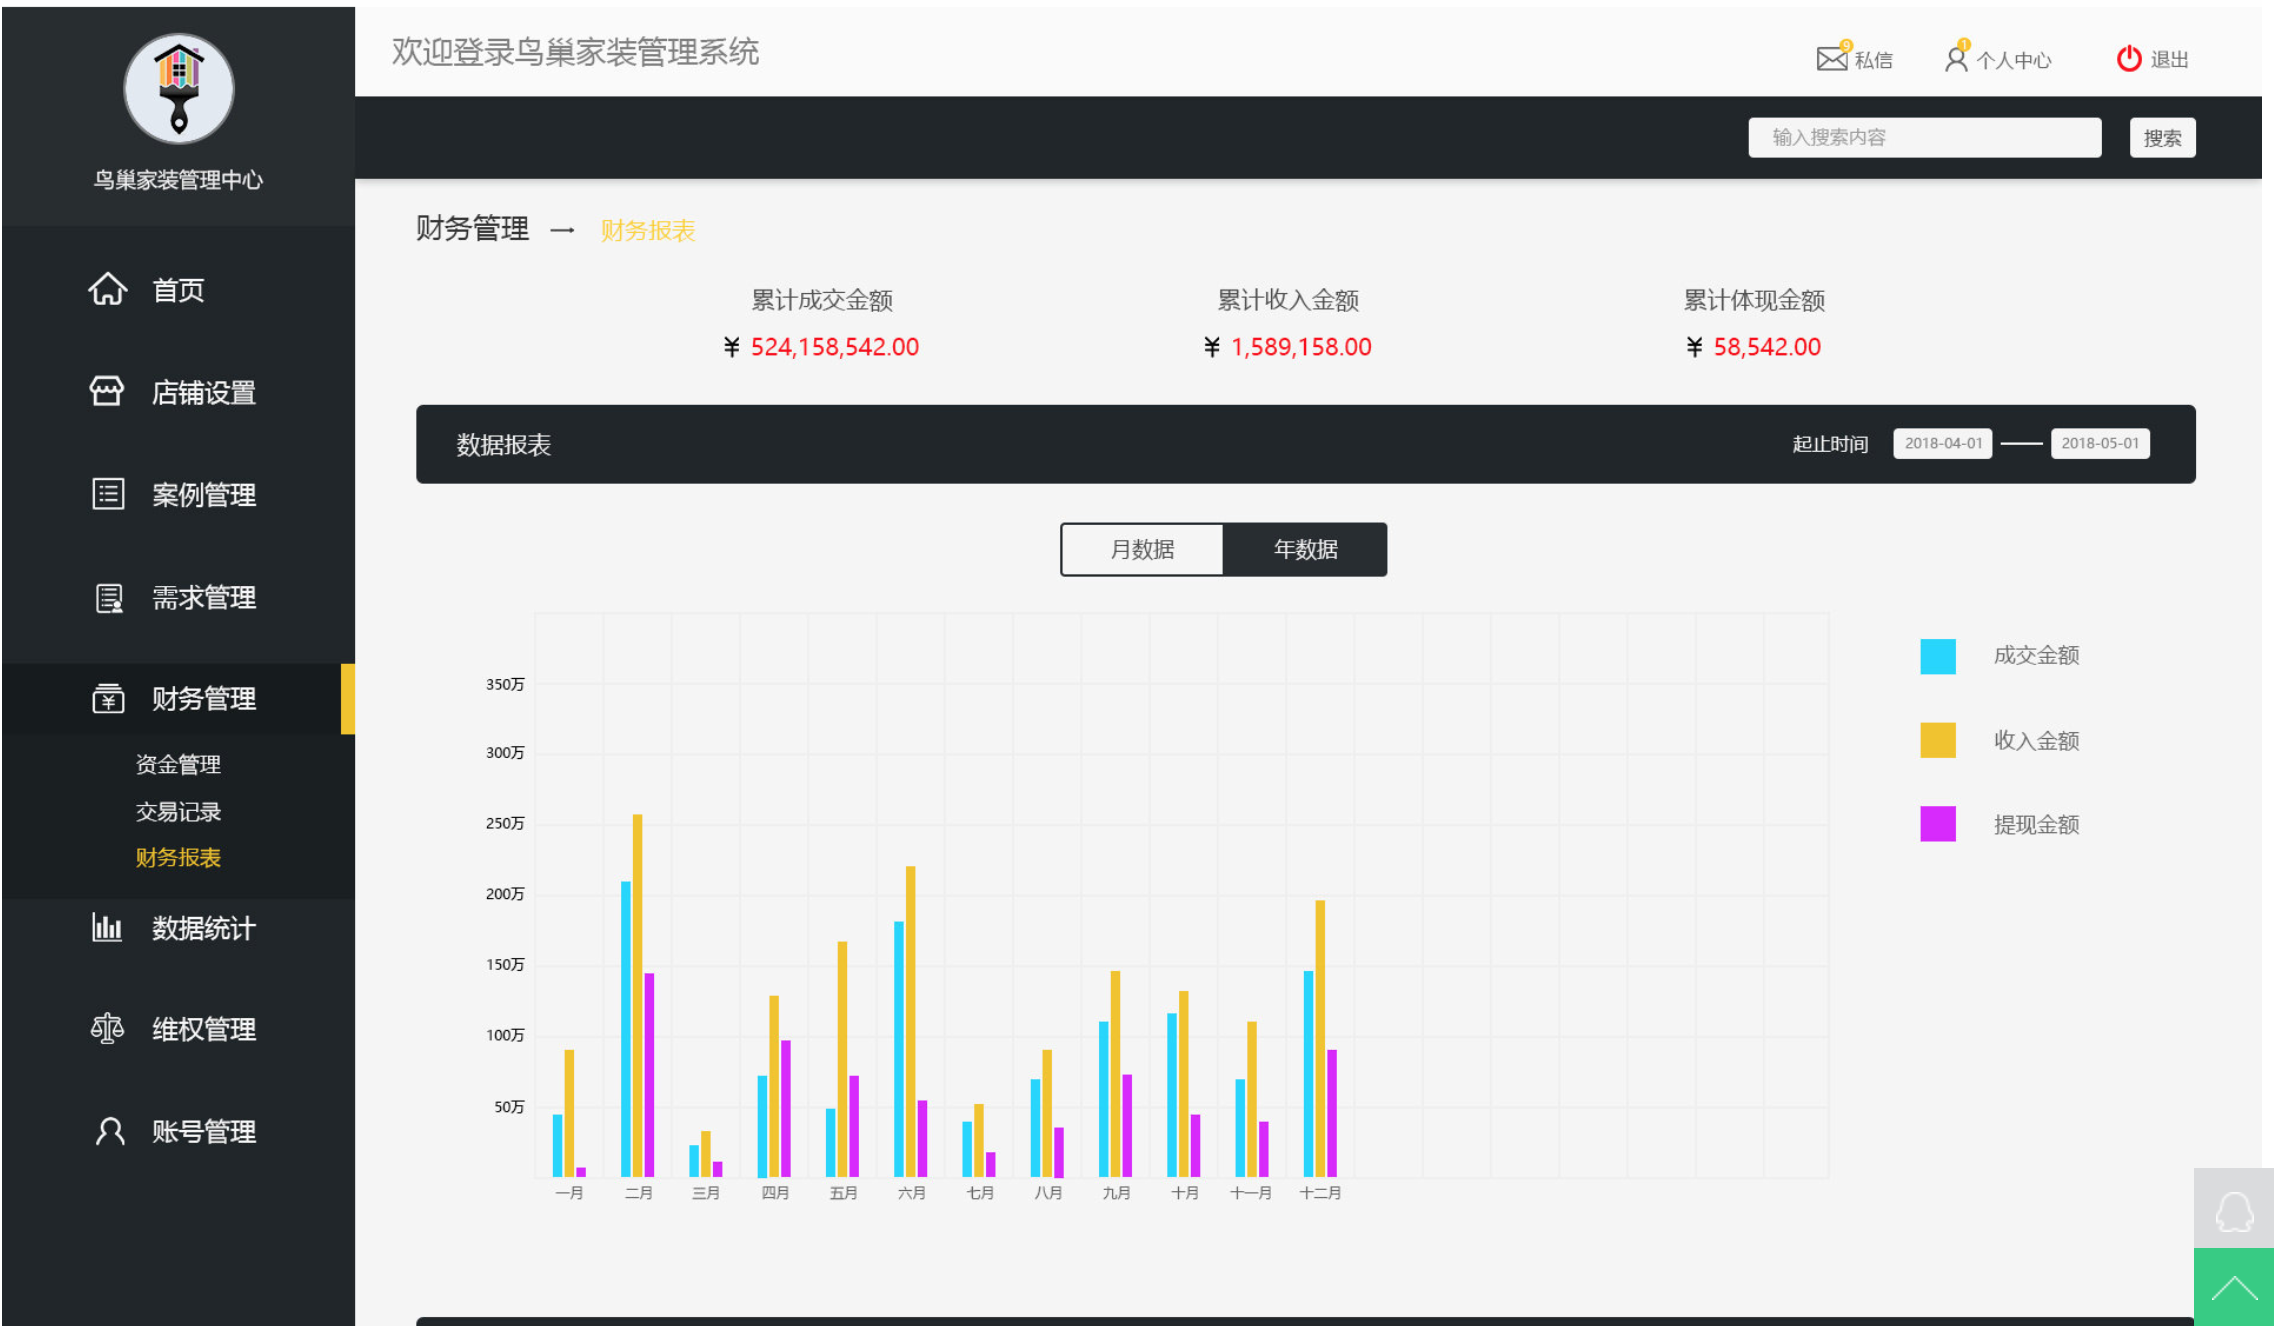Screen dimensions: 2276x1326
Task: Click the 退出 logout text
Action: pos(2169,60)
